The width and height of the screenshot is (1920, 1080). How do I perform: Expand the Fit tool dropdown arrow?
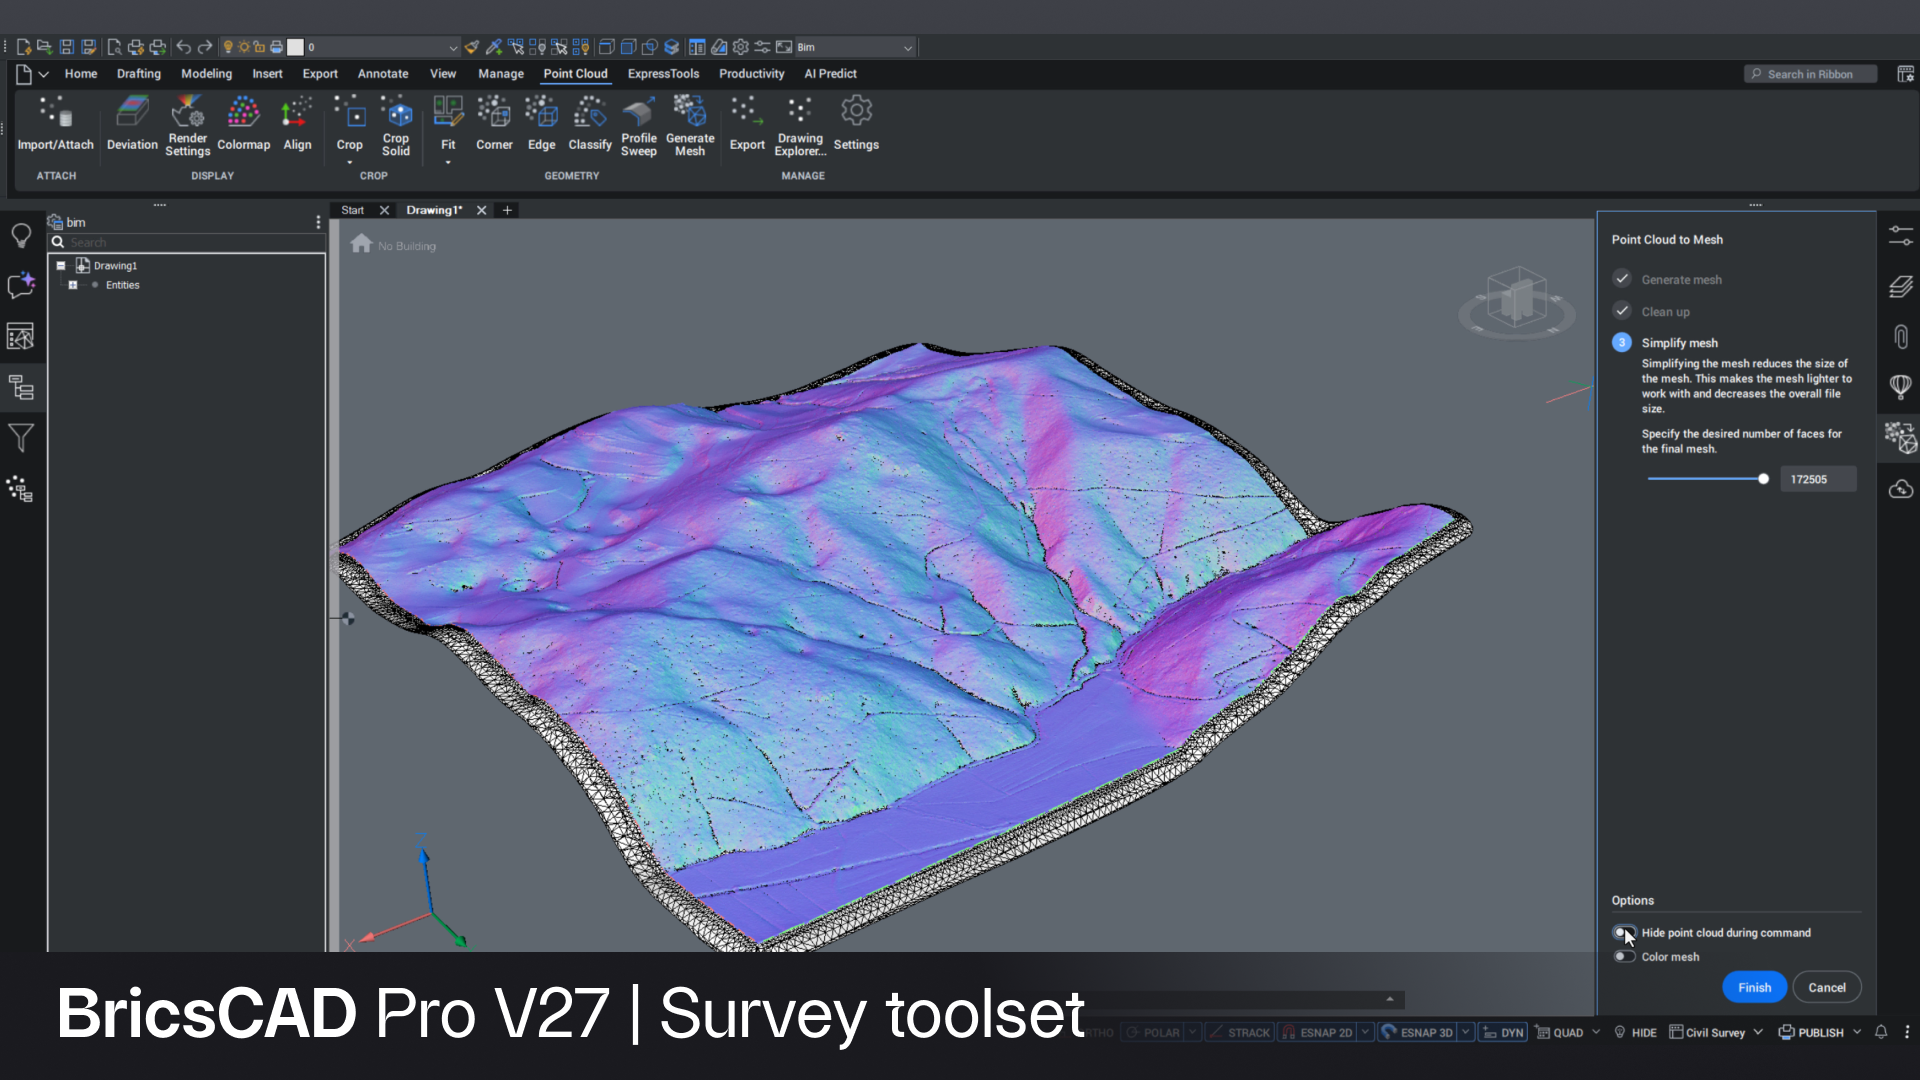click(x=448, y=163)
